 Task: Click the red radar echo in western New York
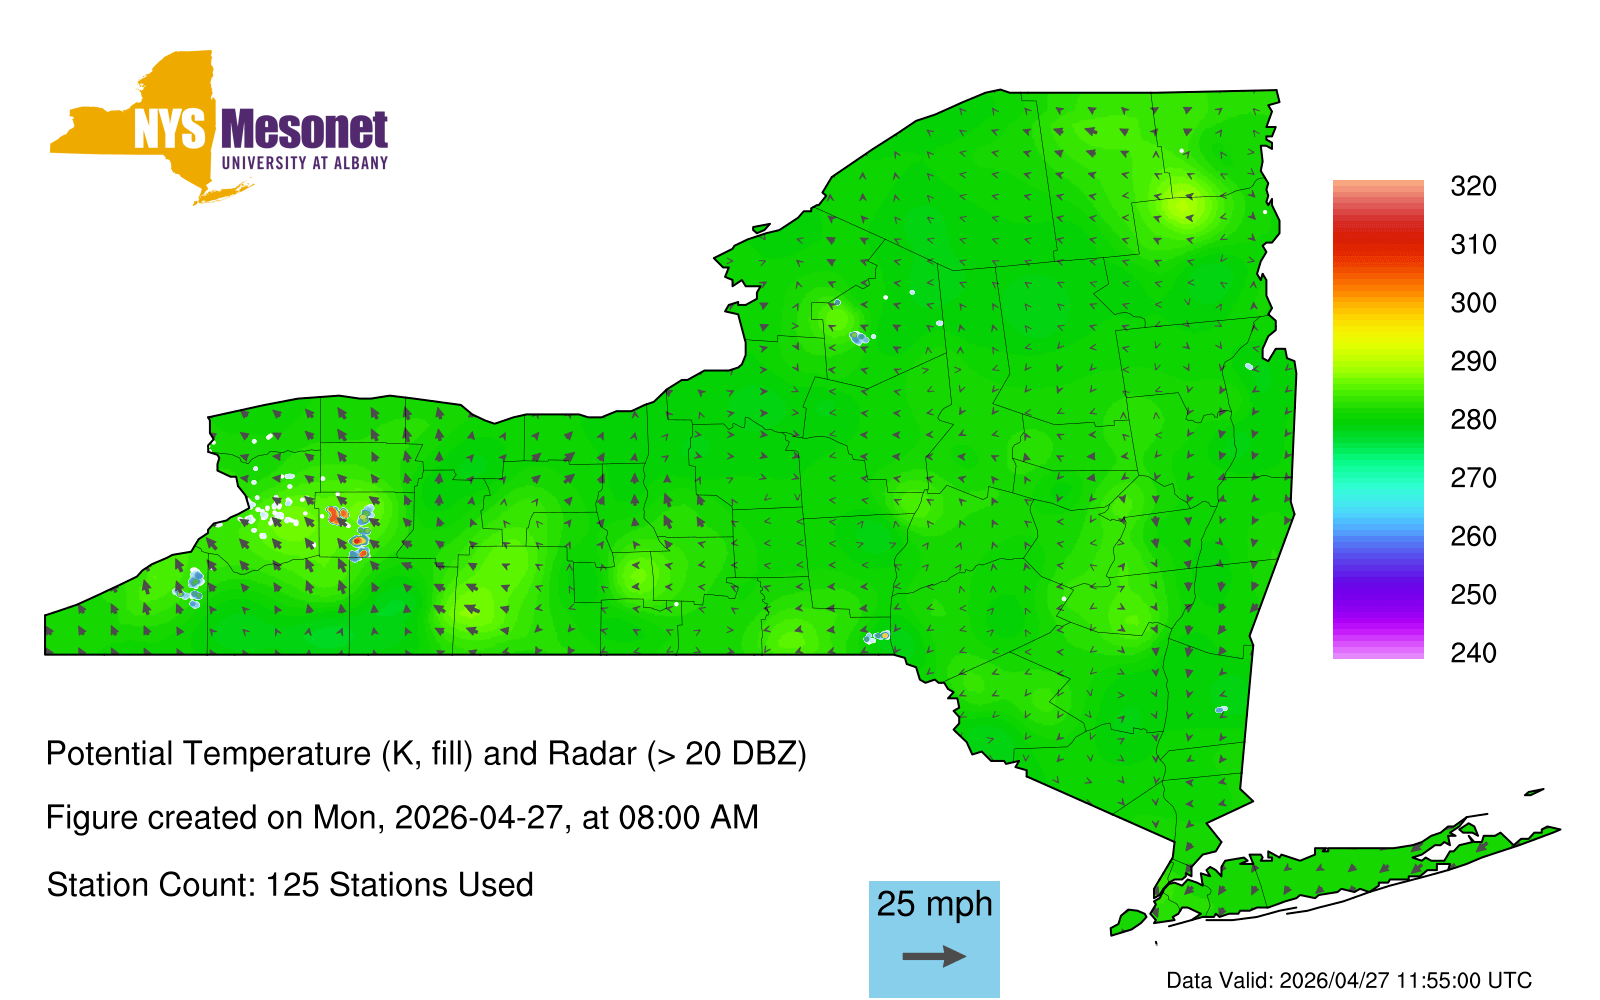(336, 515)
